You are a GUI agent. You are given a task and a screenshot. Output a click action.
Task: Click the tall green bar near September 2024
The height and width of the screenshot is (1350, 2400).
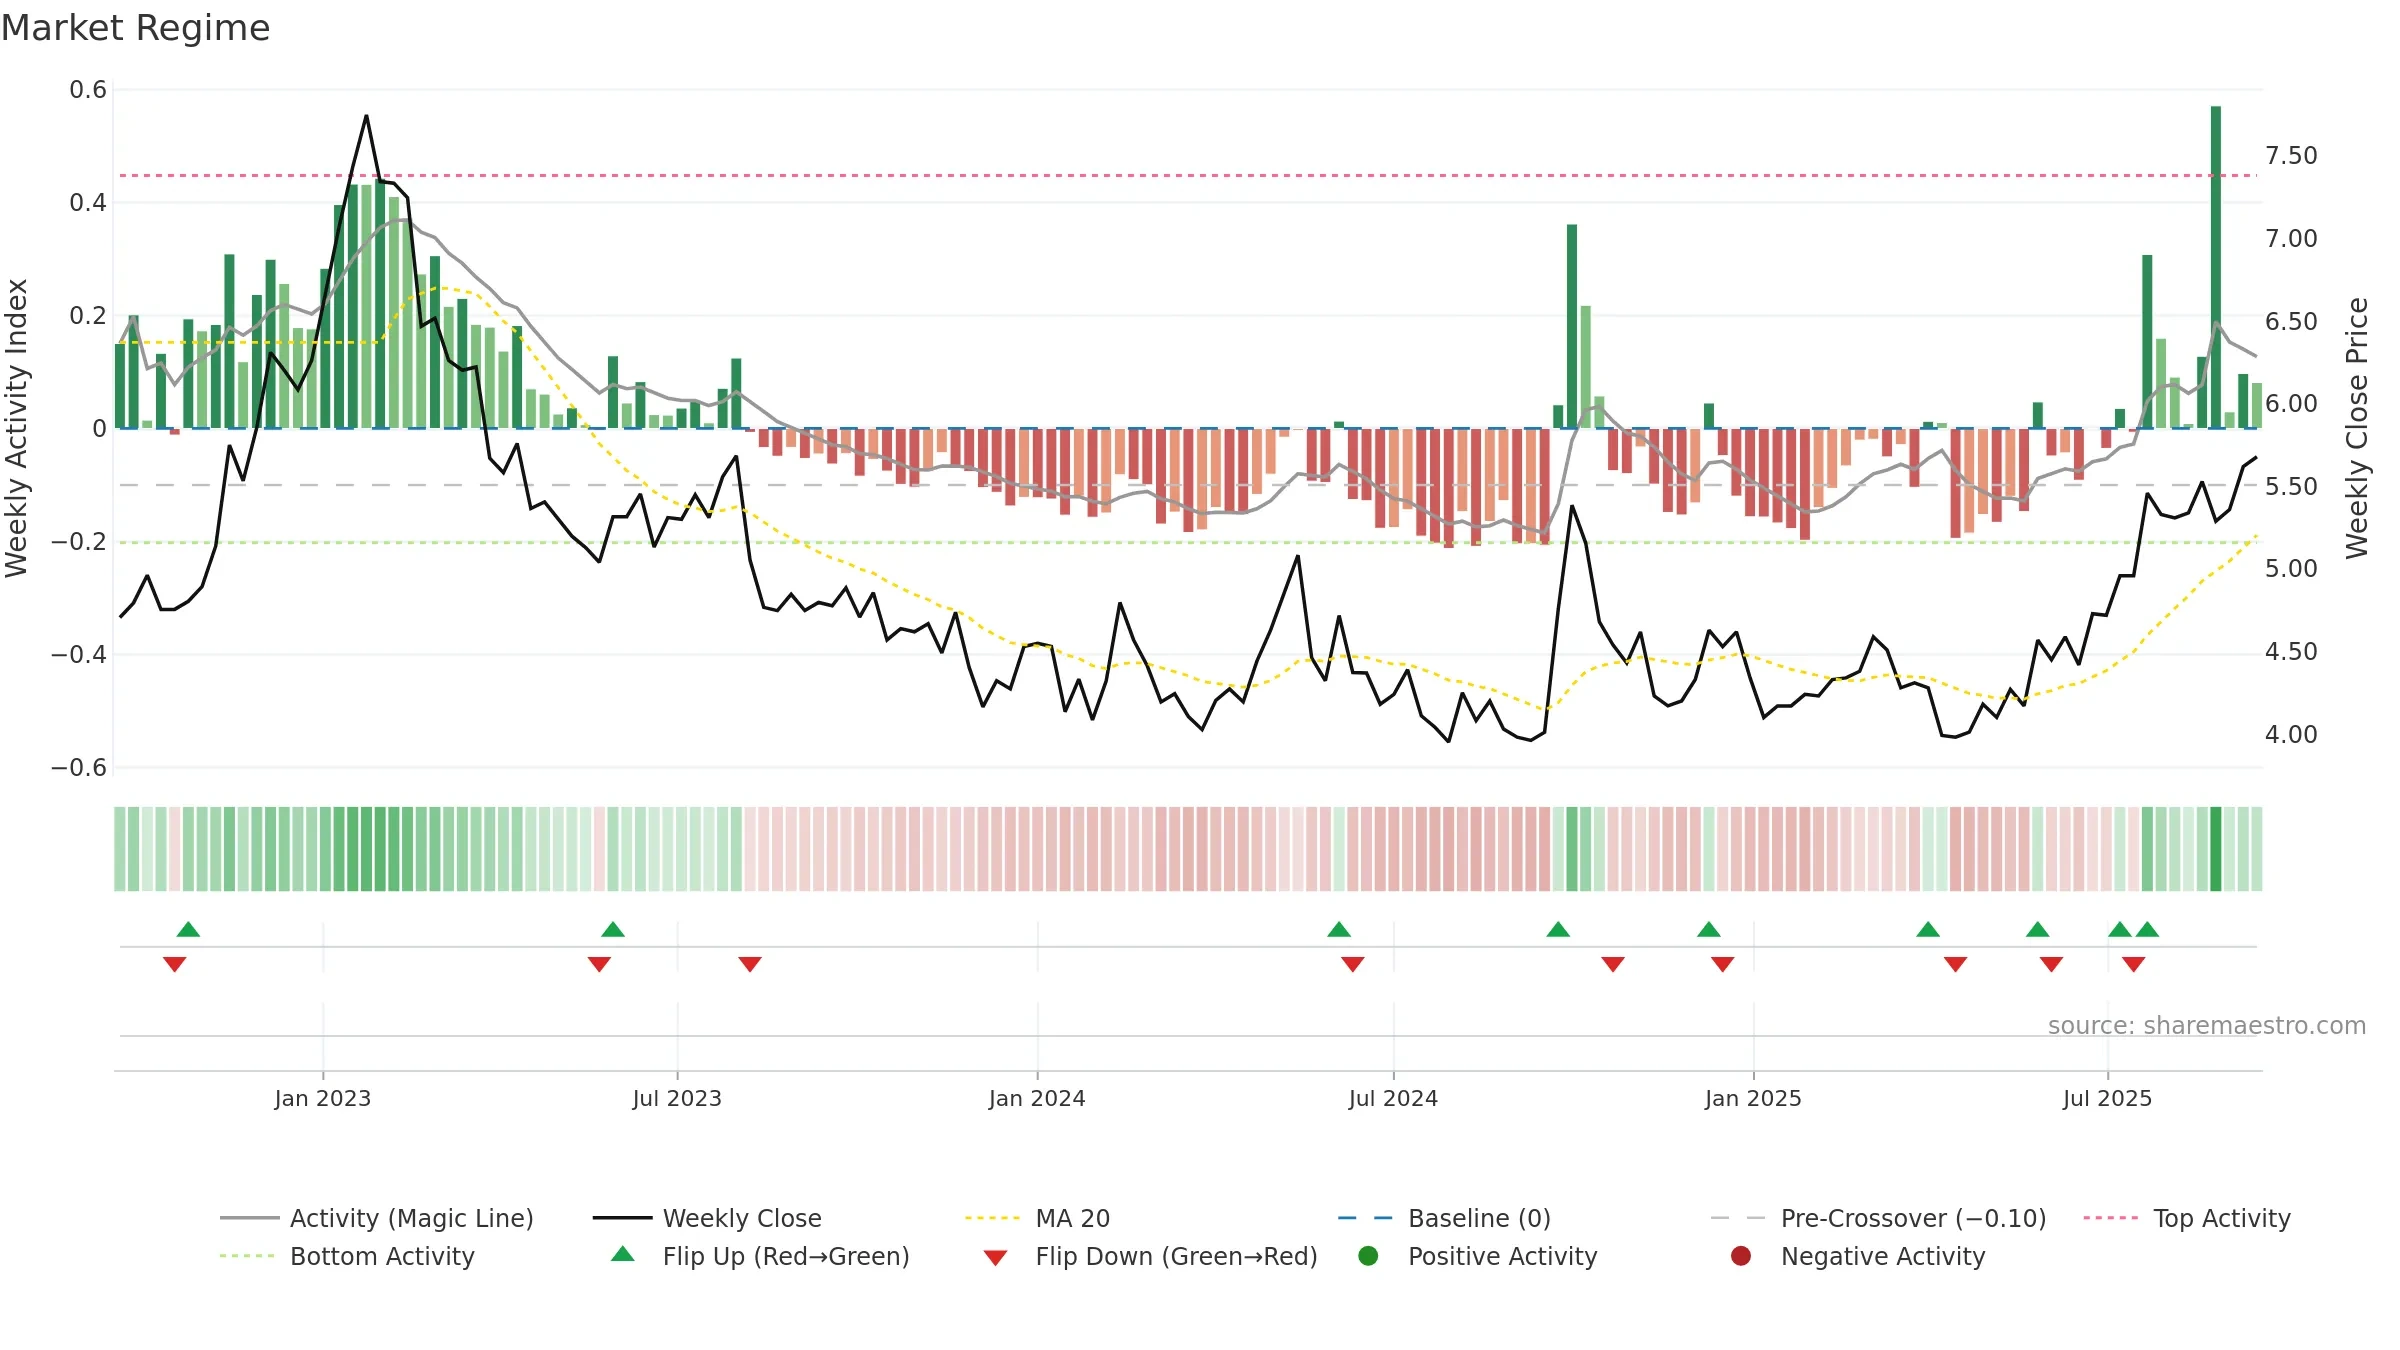1572,326
